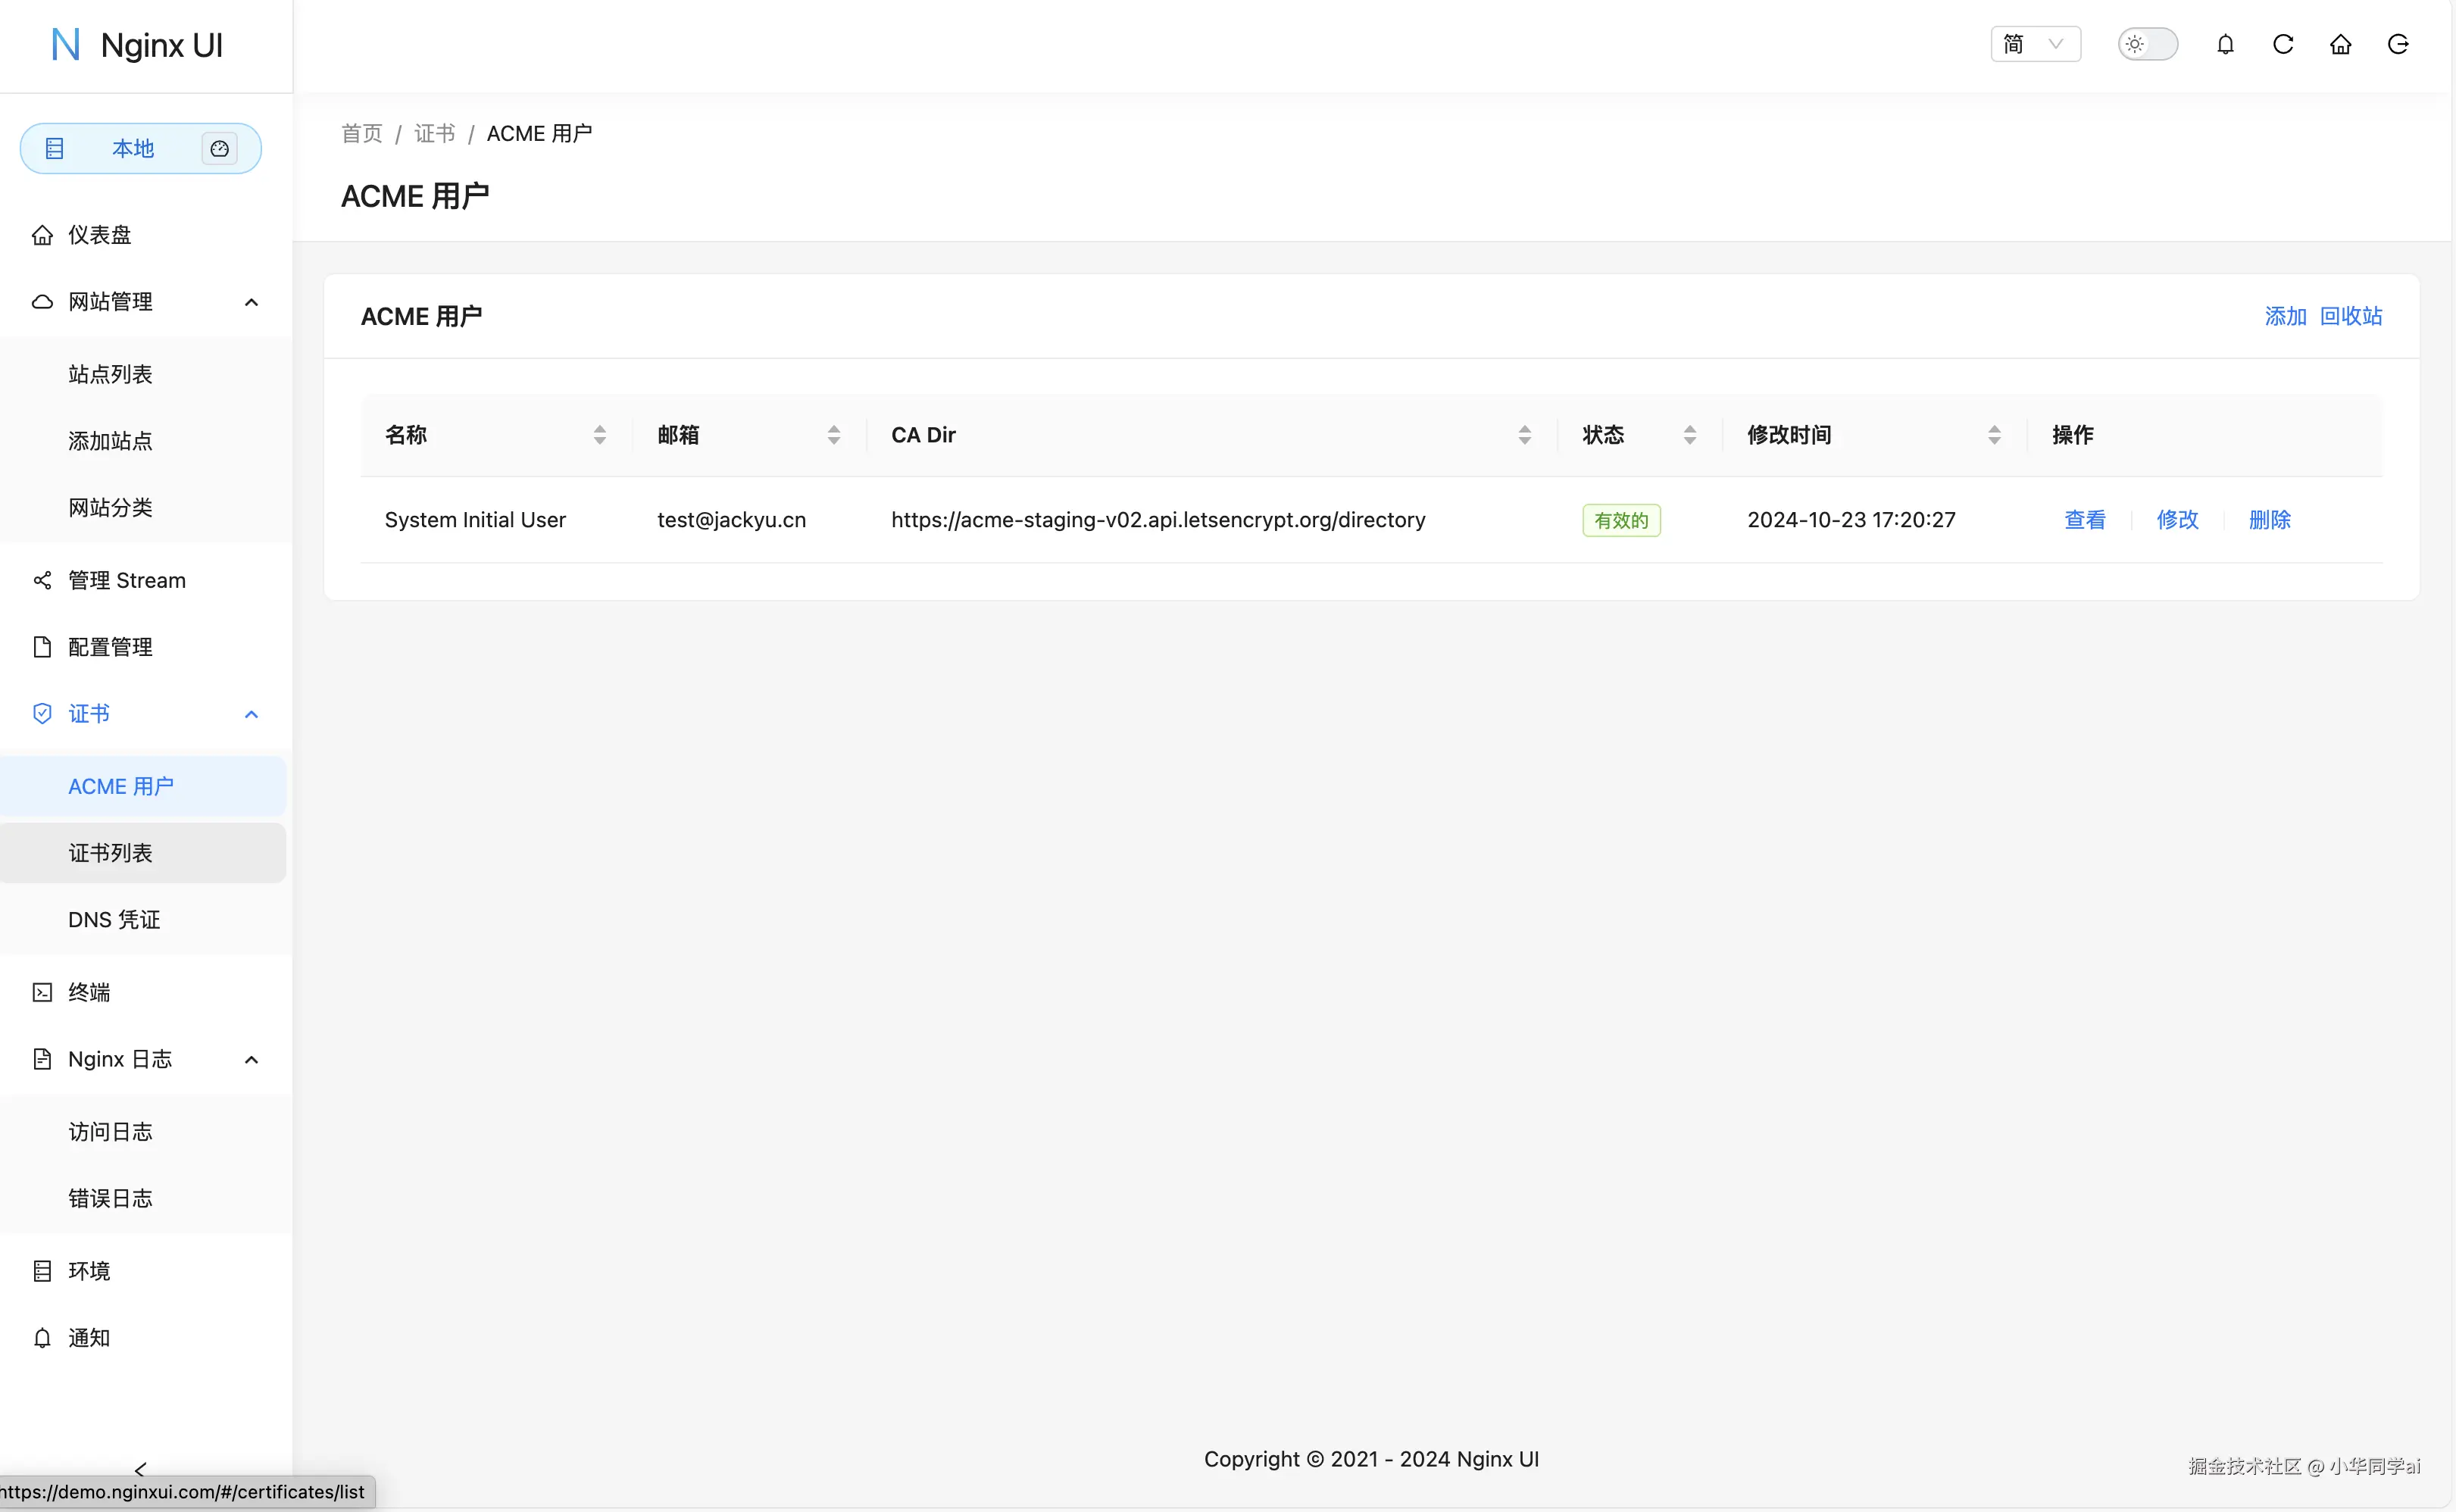Open 终端 terminal from sidebar
Image resolution: width=2456 pixels, height=1512 pixels.
click(89, 992)
